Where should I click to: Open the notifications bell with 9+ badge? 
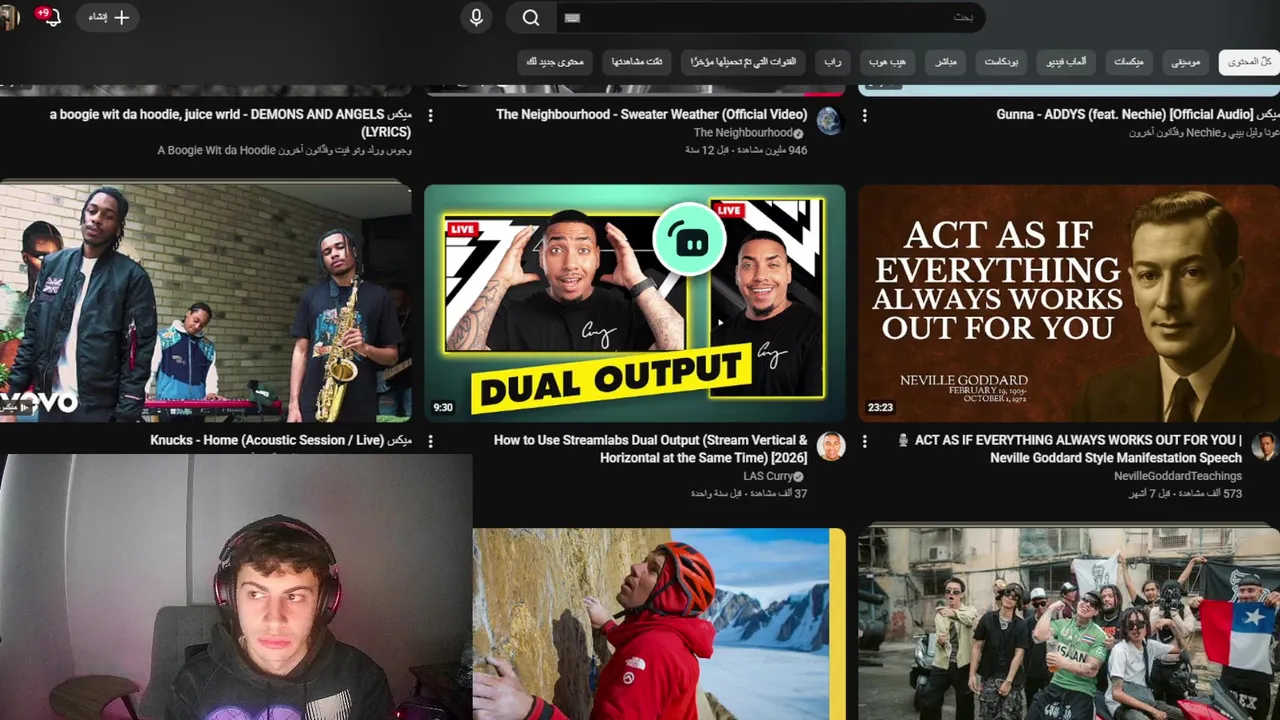[51, 17]
